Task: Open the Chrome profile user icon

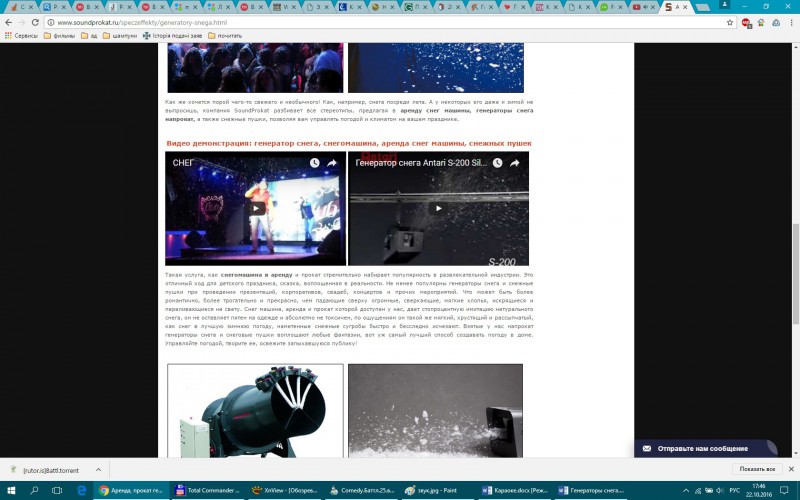Action: tap(724, 5)
